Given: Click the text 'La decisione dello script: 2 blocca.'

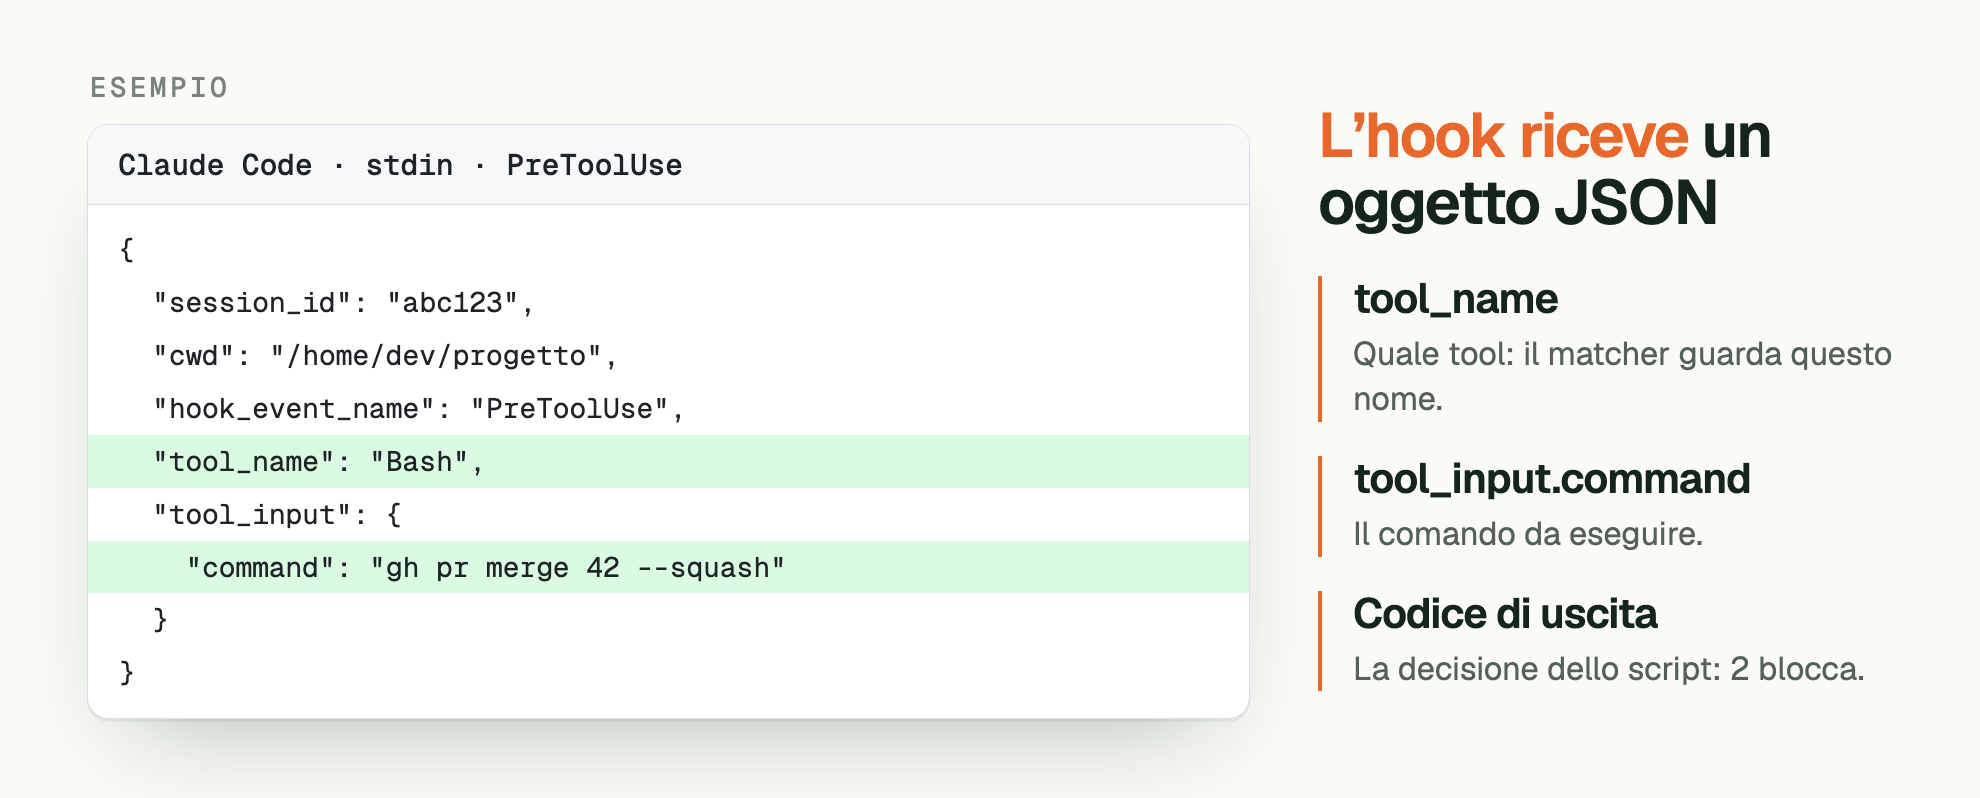Looking at the screenshot, I should click(1608, 669).
